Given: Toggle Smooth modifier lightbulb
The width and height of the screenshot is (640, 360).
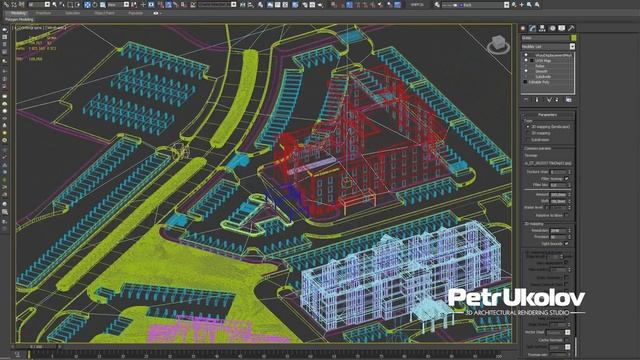Looking at the screenshot, I should (526, 71).
